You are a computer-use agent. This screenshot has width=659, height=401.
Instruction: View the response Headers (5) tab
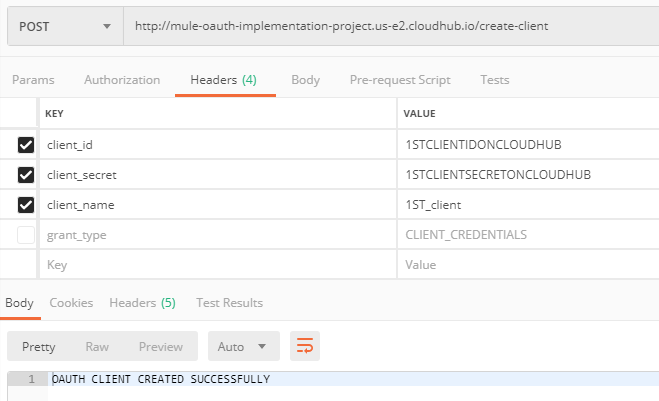tap(142, 302)
